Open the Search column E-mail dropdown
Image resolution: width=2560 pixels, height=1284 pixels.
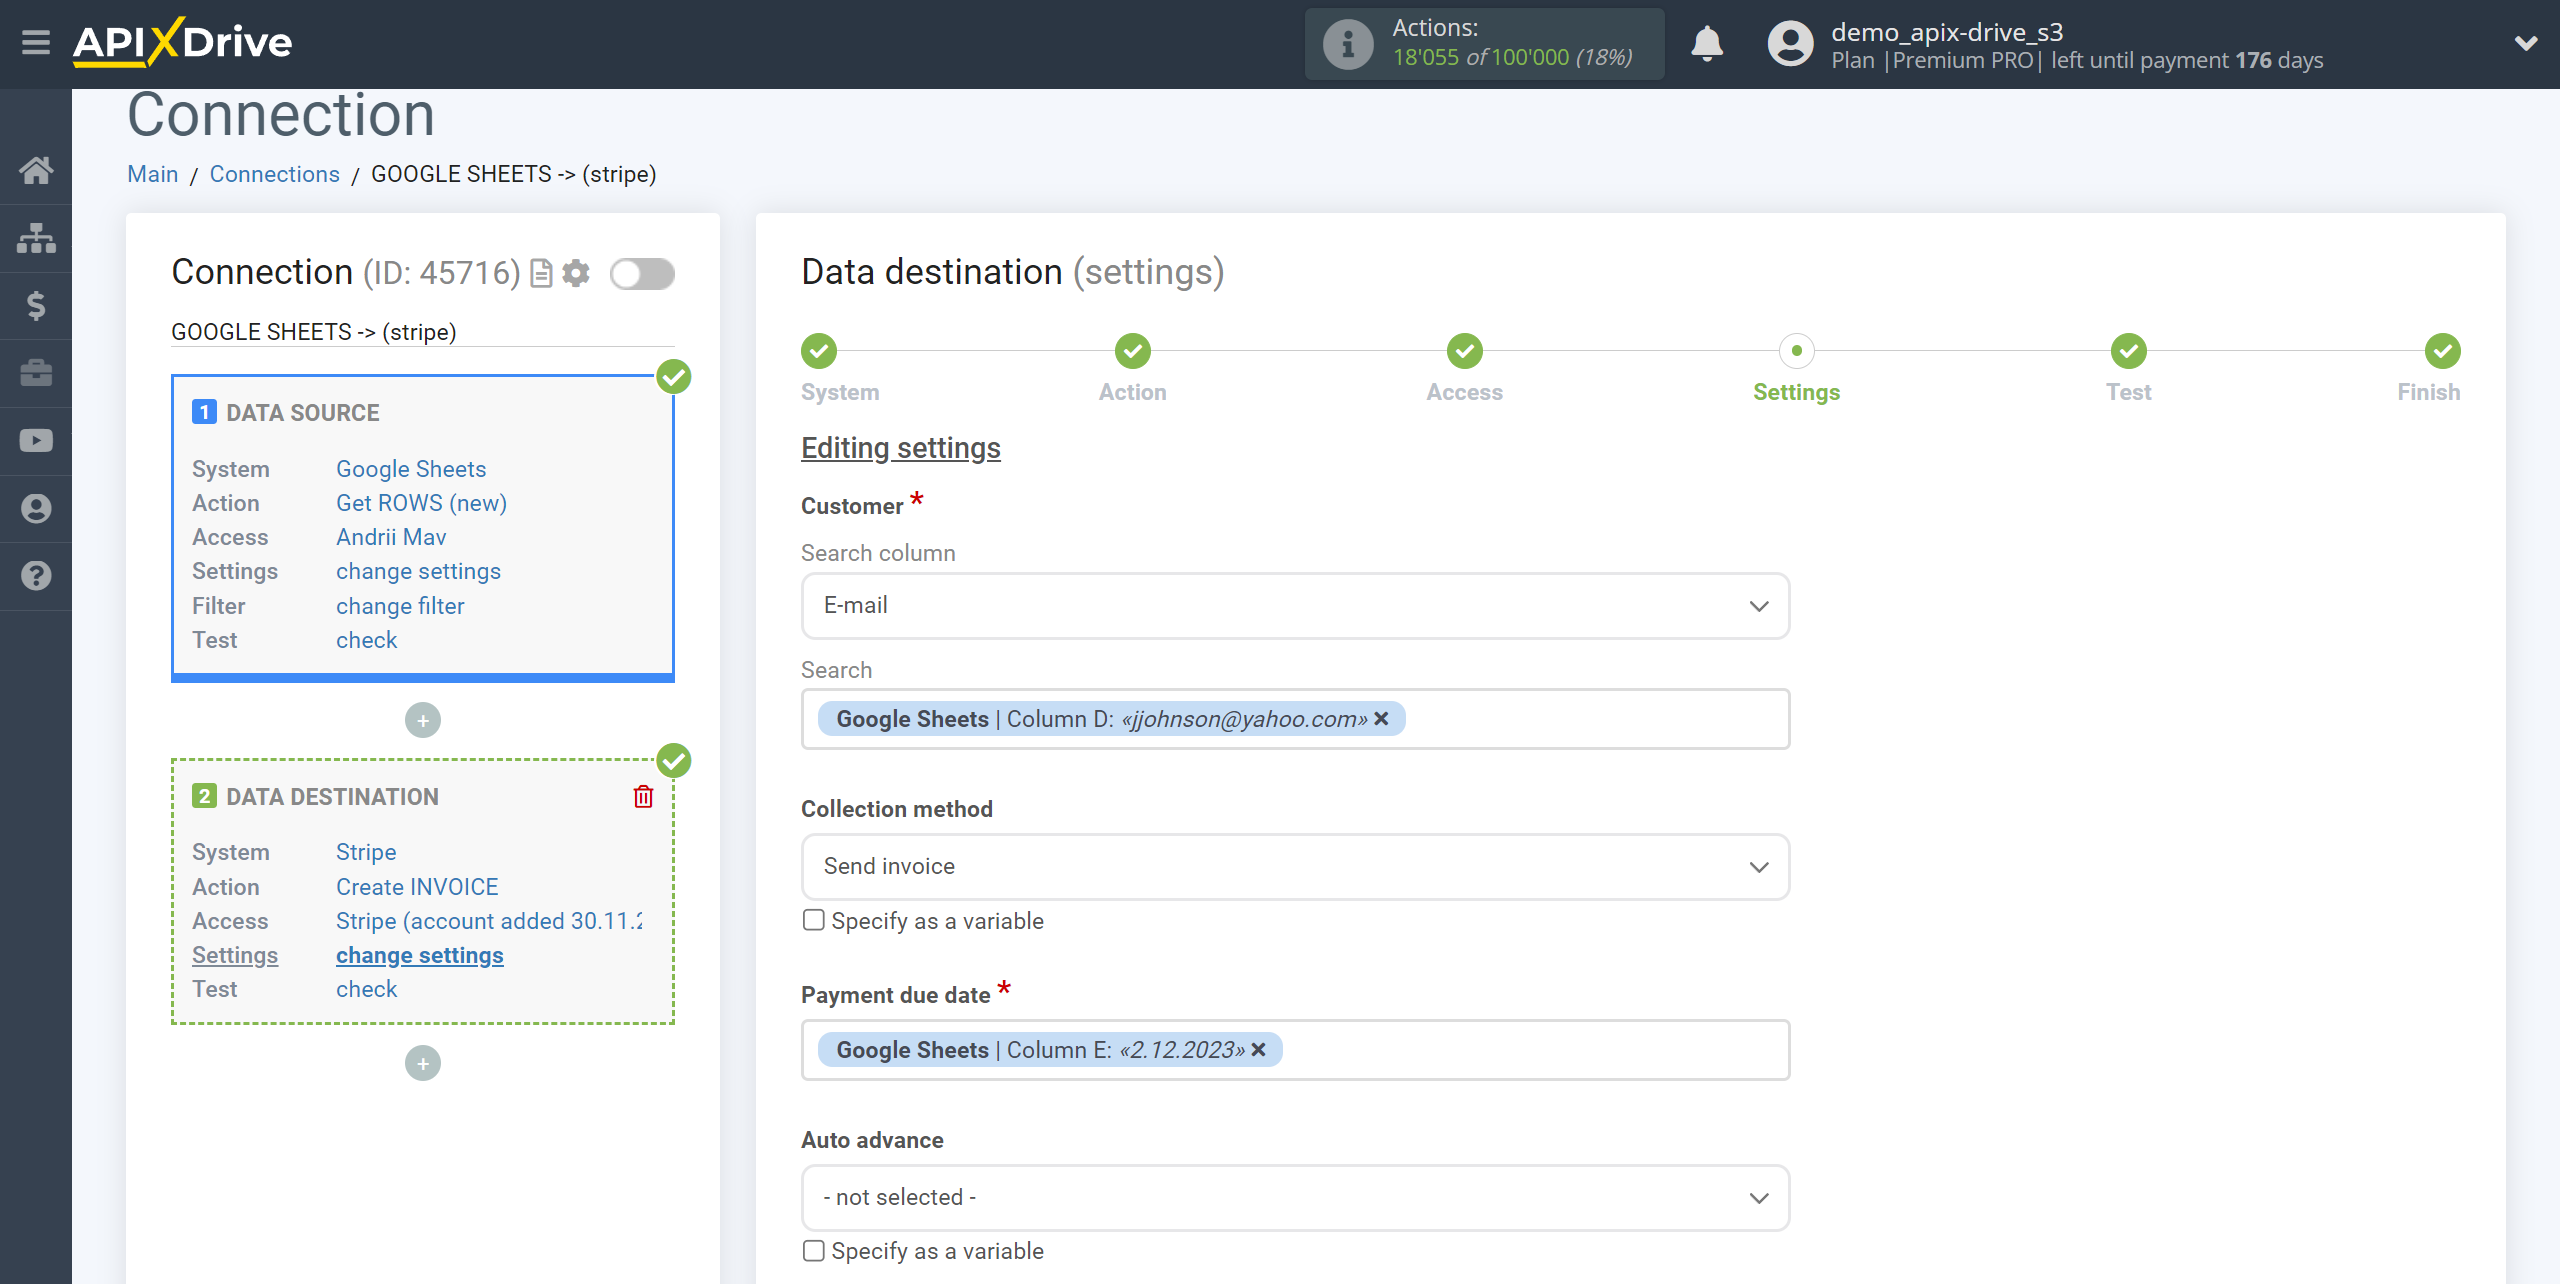point(1295,606)
